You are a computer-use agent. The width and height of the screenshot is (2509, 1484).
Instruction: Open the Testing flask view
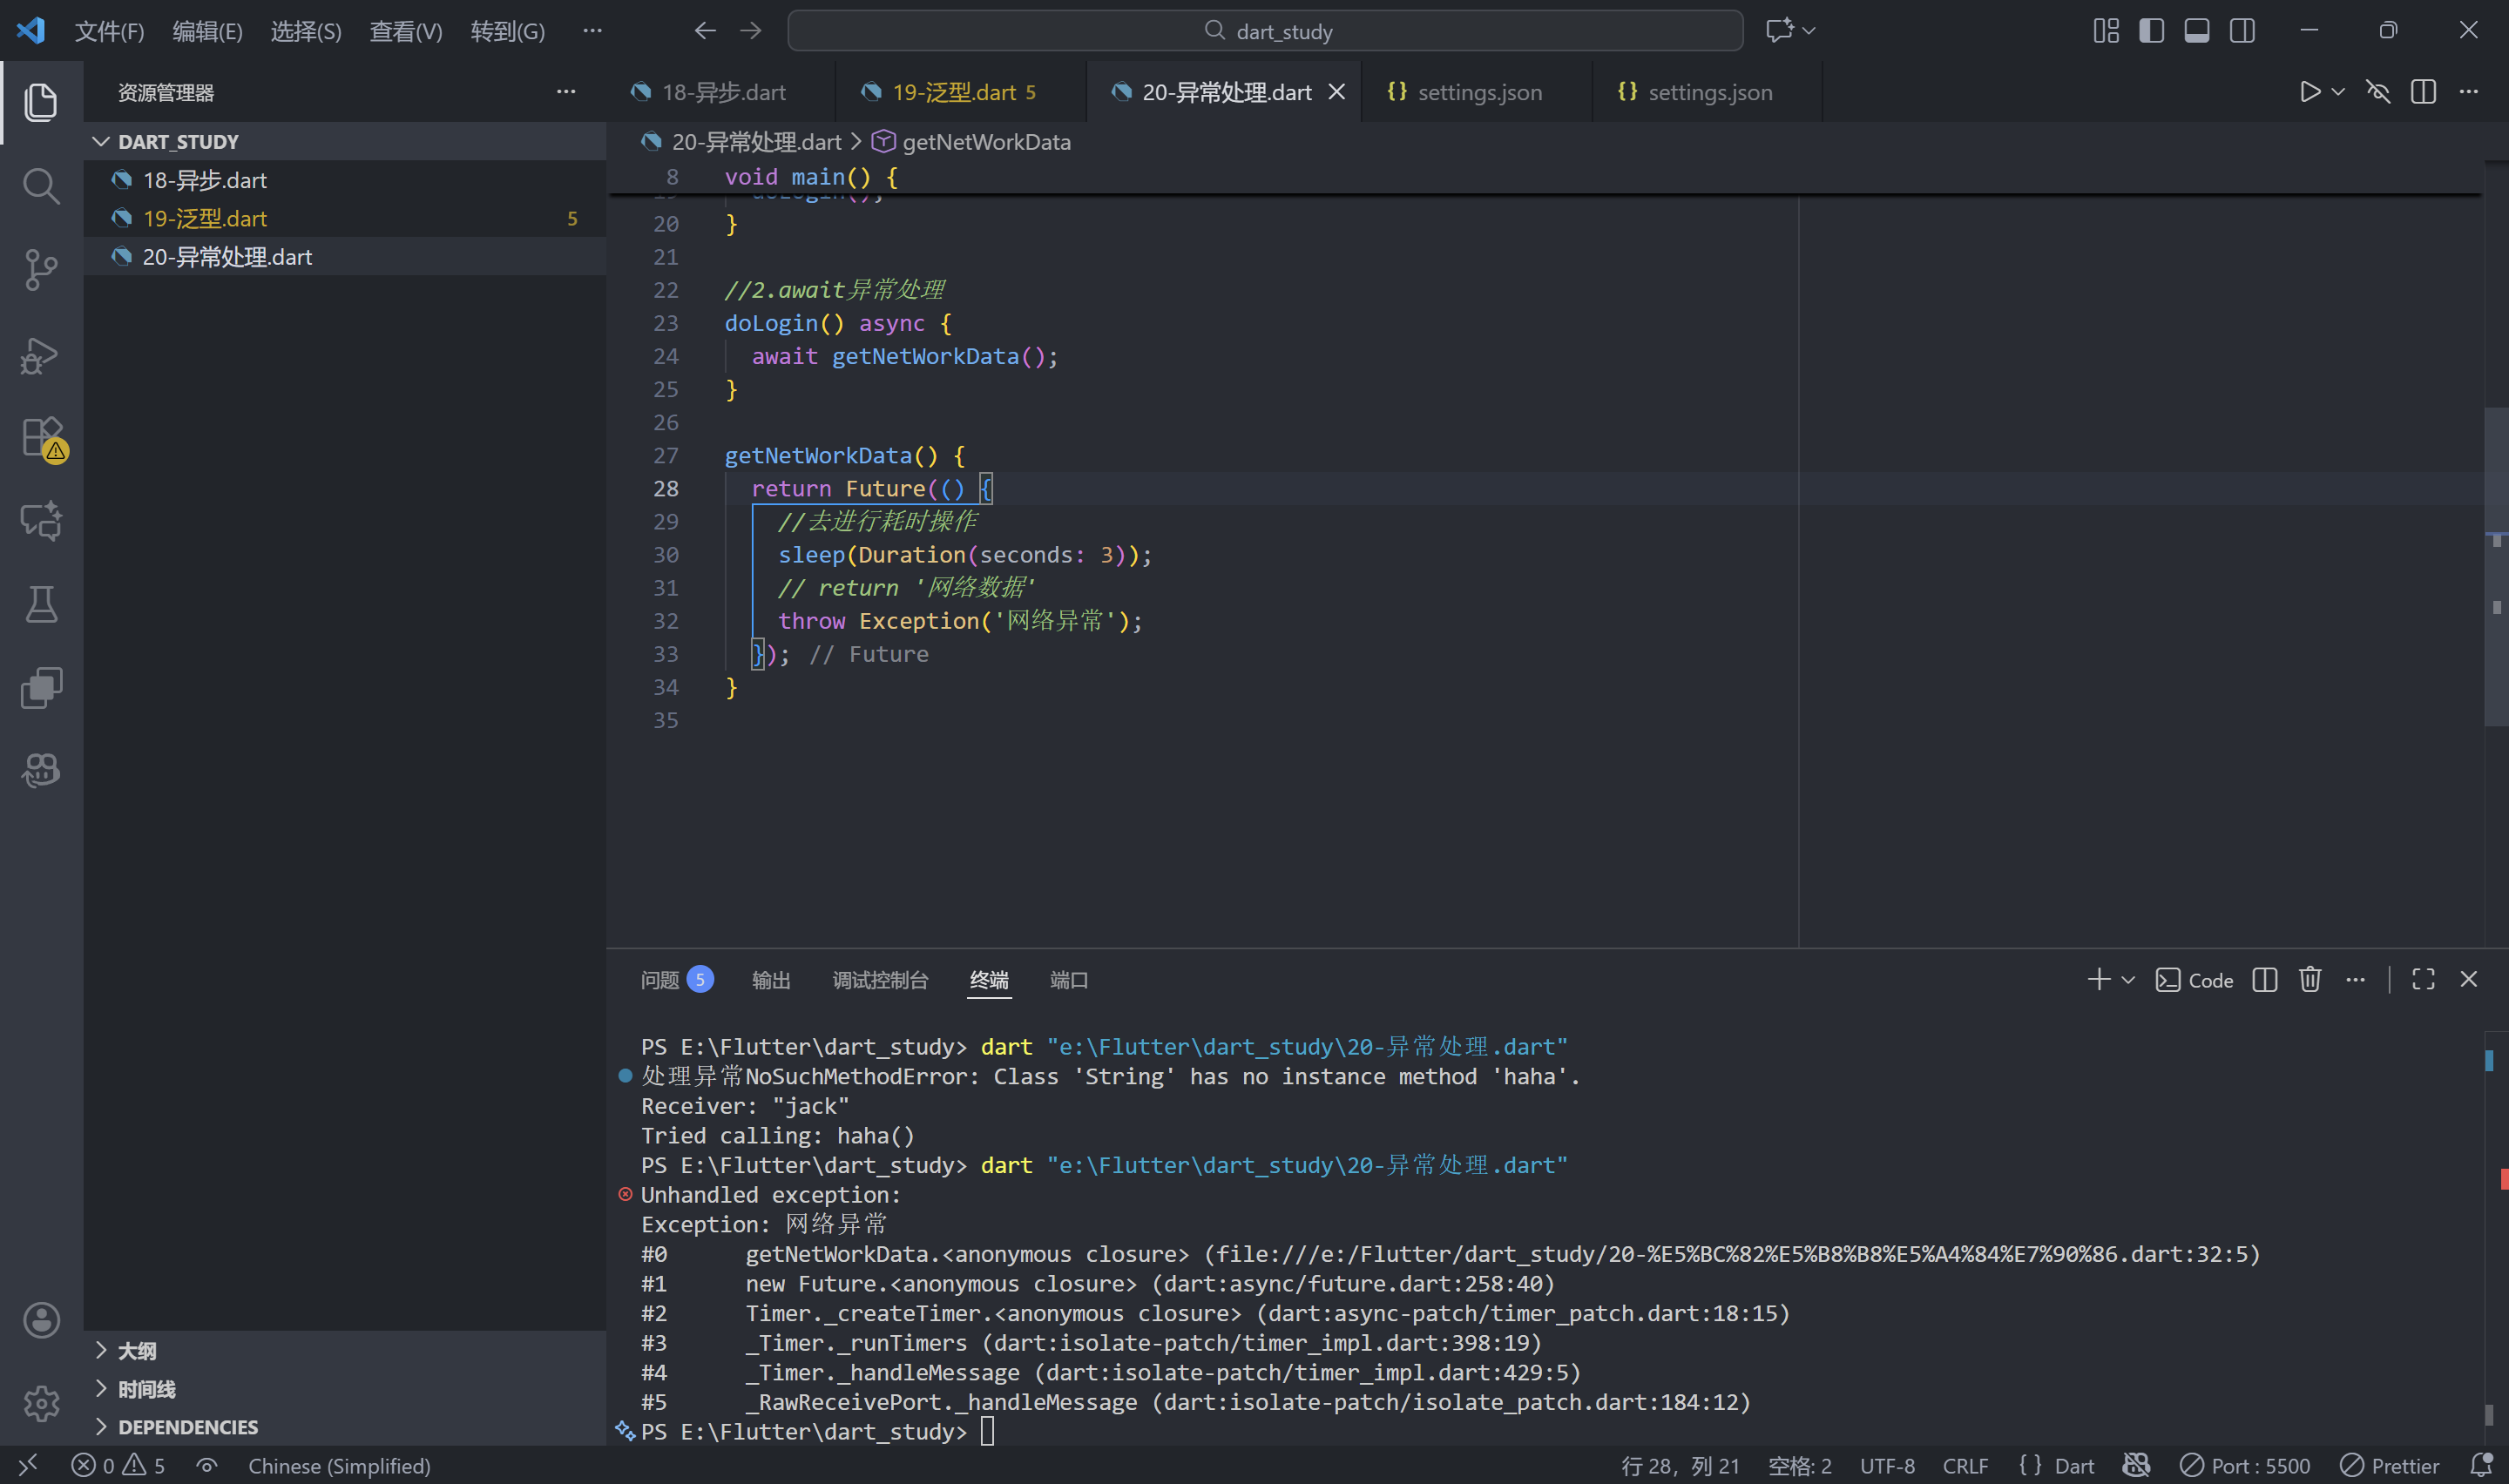pyautogui.click(x=40, y=604)
